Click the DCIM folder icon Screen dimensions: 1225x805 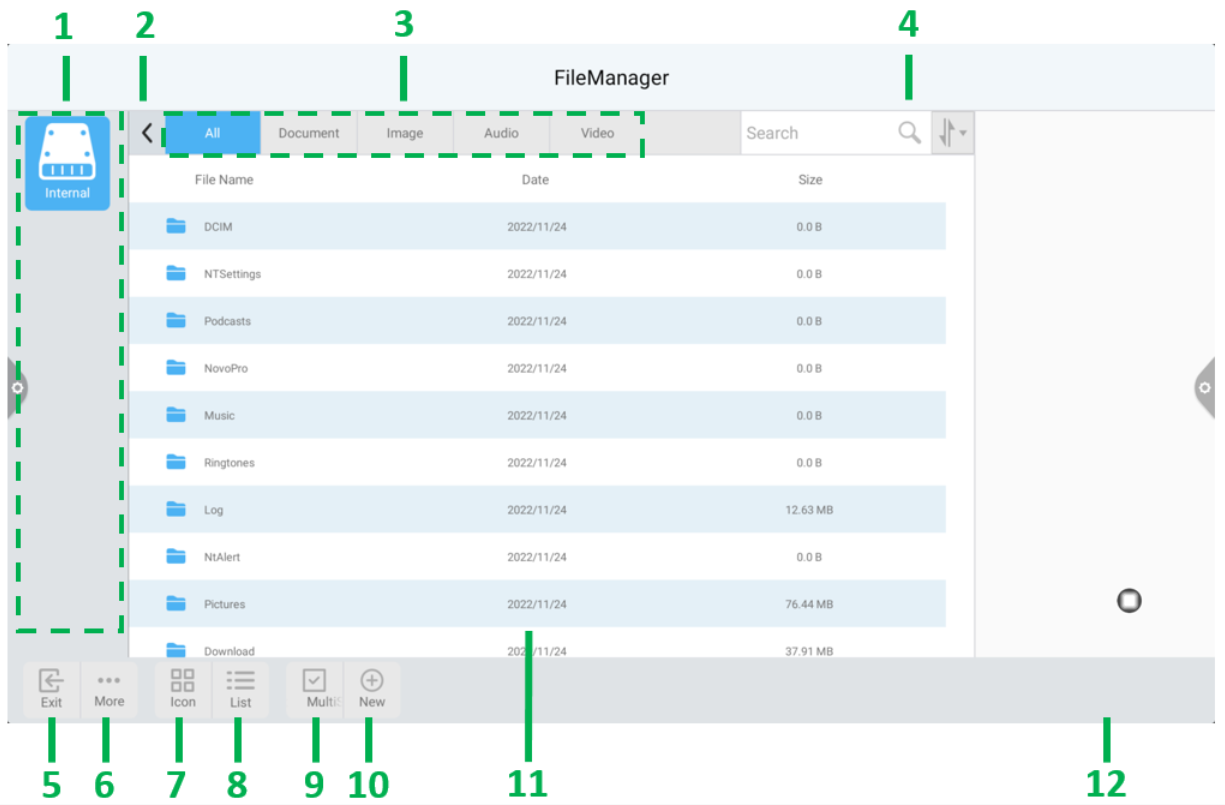176,226
